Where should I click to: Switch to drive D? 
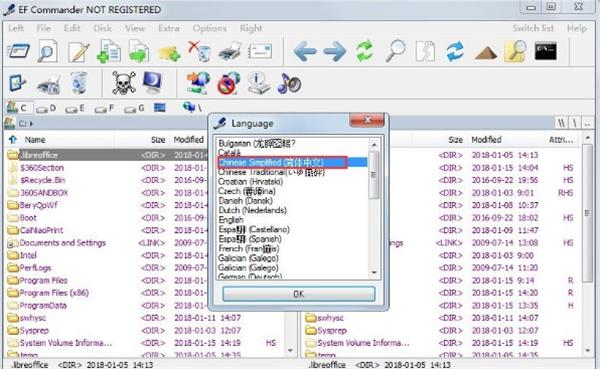tap(46, 109)
